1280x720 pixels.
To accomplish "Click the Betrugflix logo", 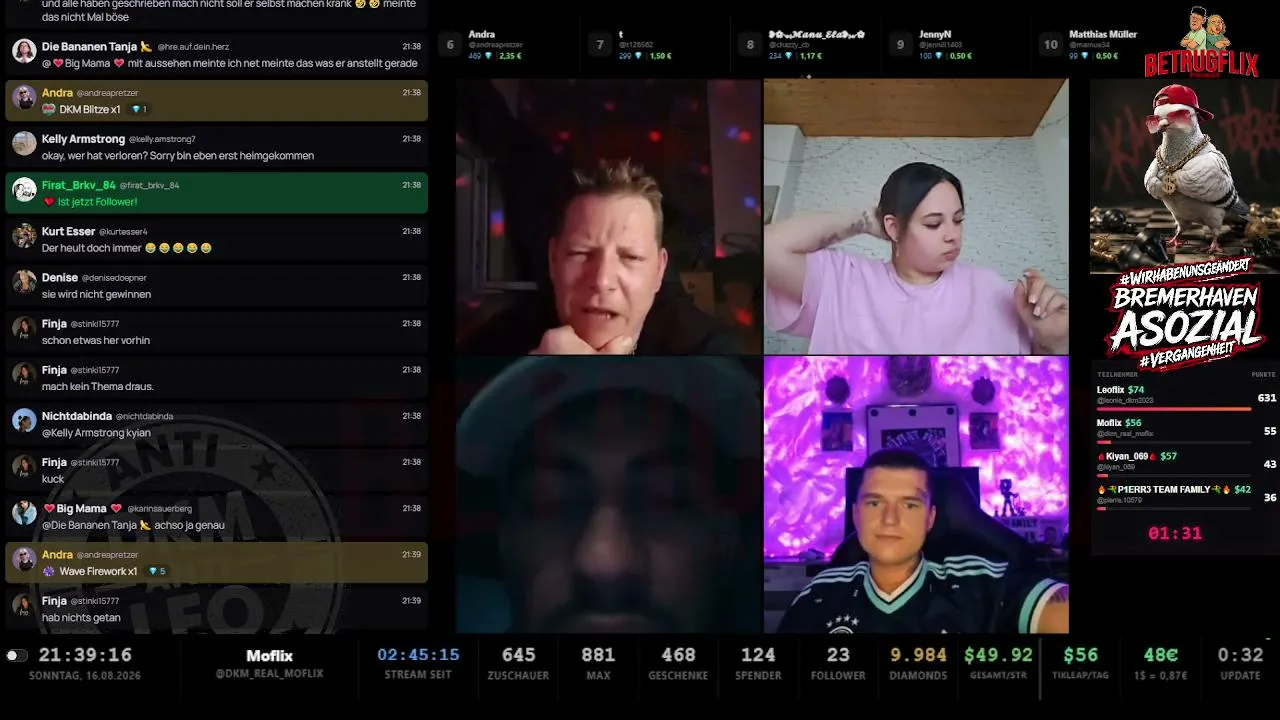I will (1201, 43).
